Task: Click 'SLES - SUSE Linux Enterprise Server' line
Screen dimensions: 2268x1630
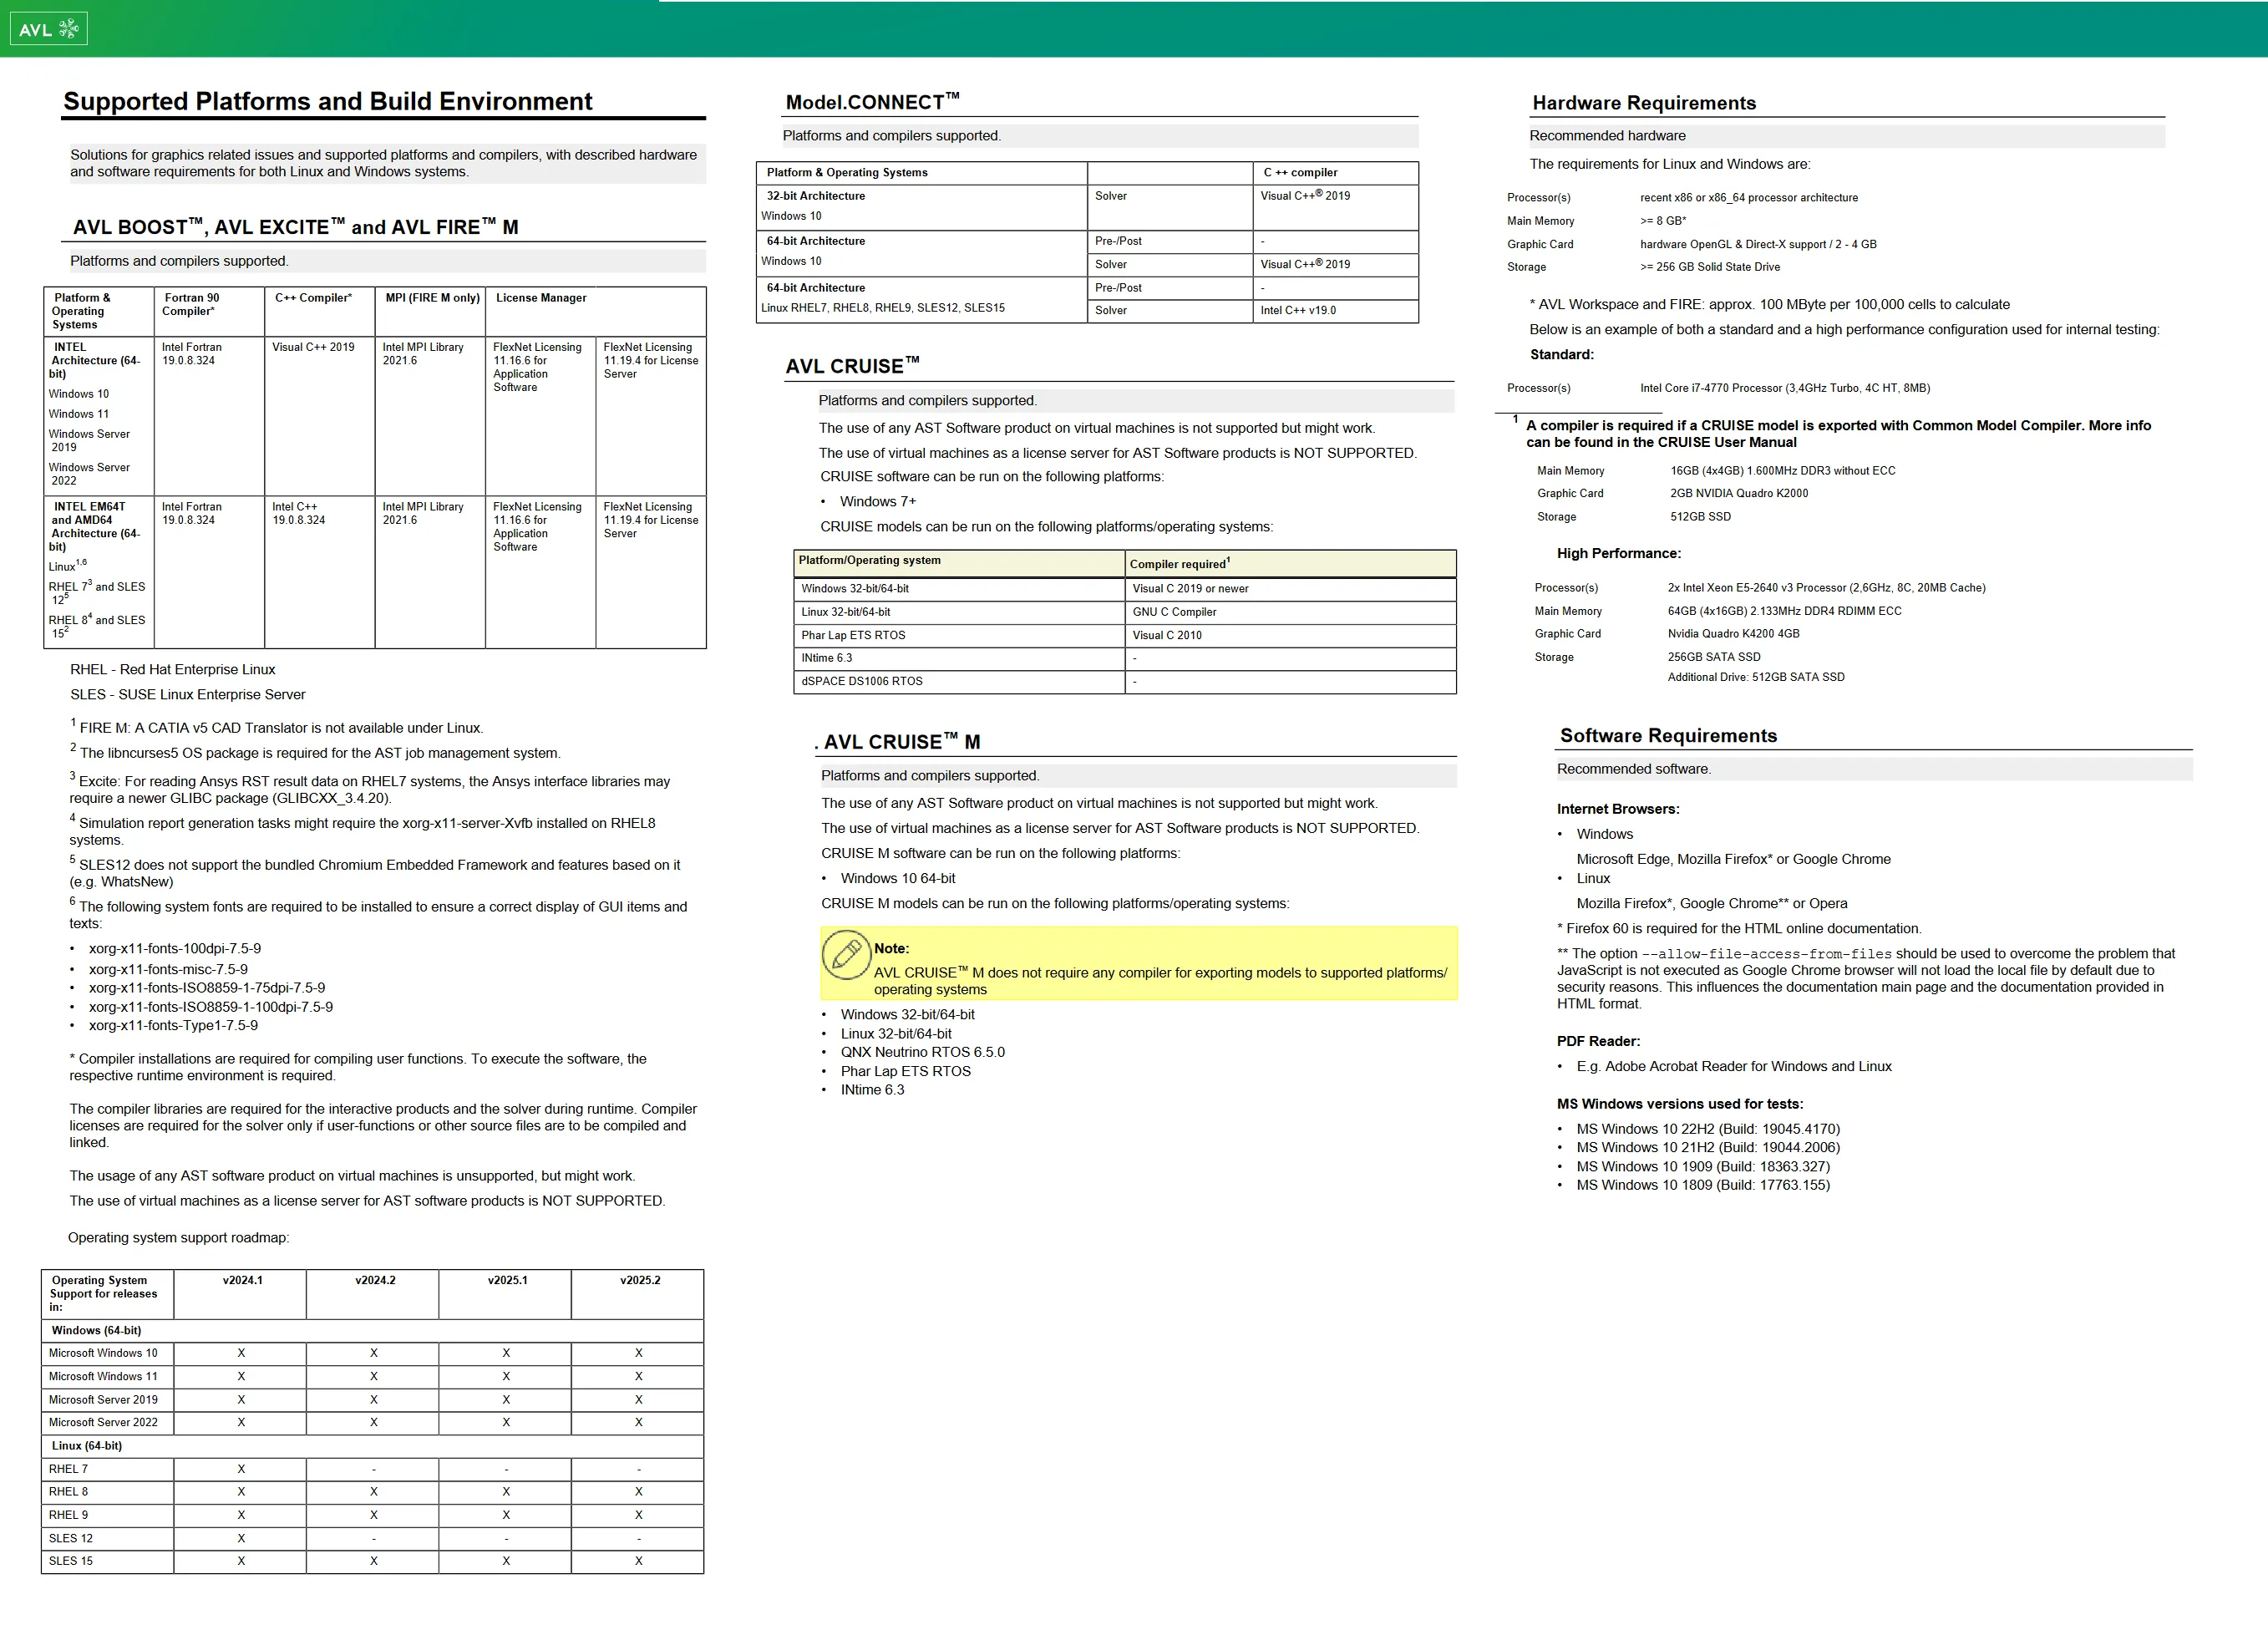Action: pos(187,695)
